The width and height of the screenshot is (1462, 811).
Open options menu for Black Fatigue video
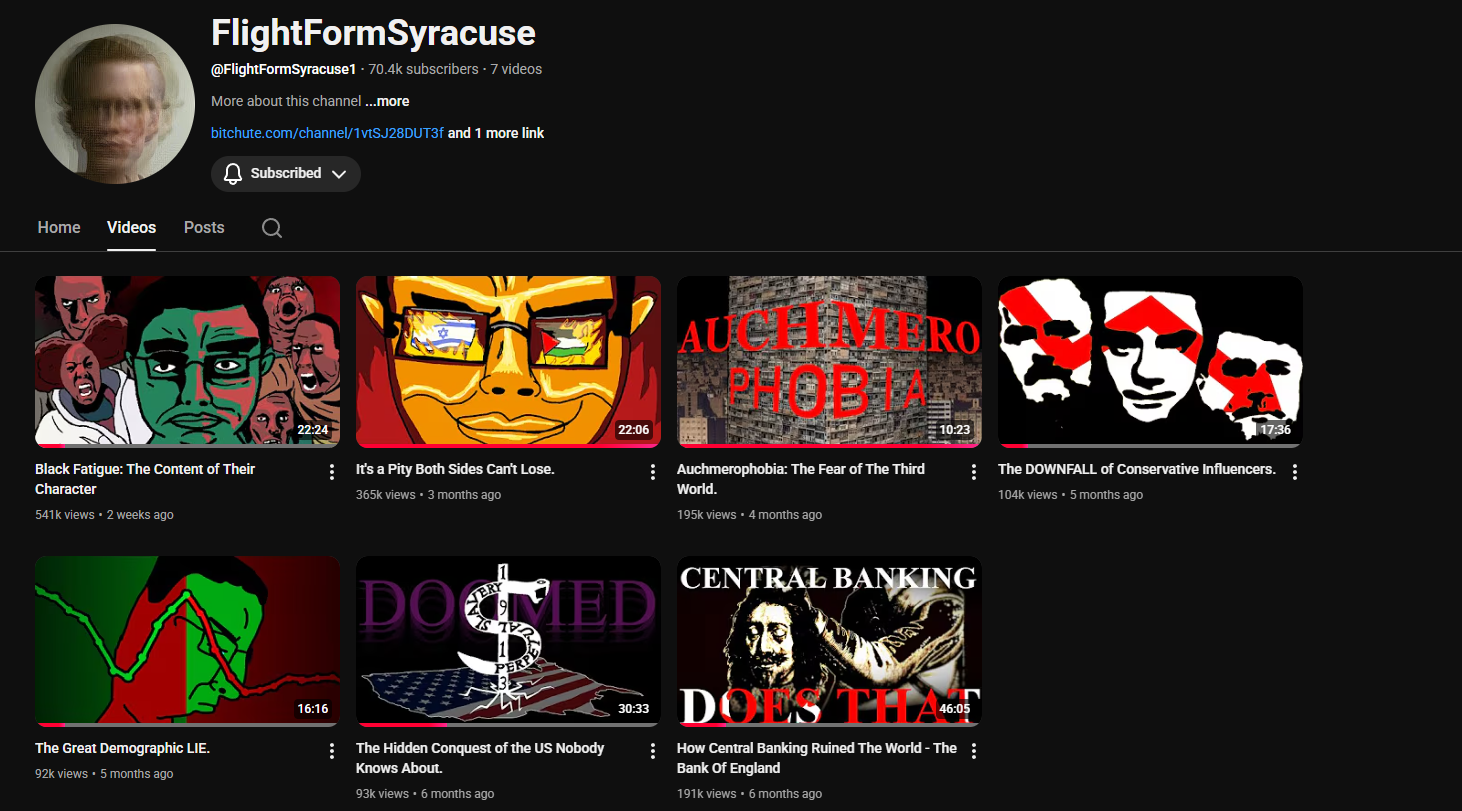point(332,472)
